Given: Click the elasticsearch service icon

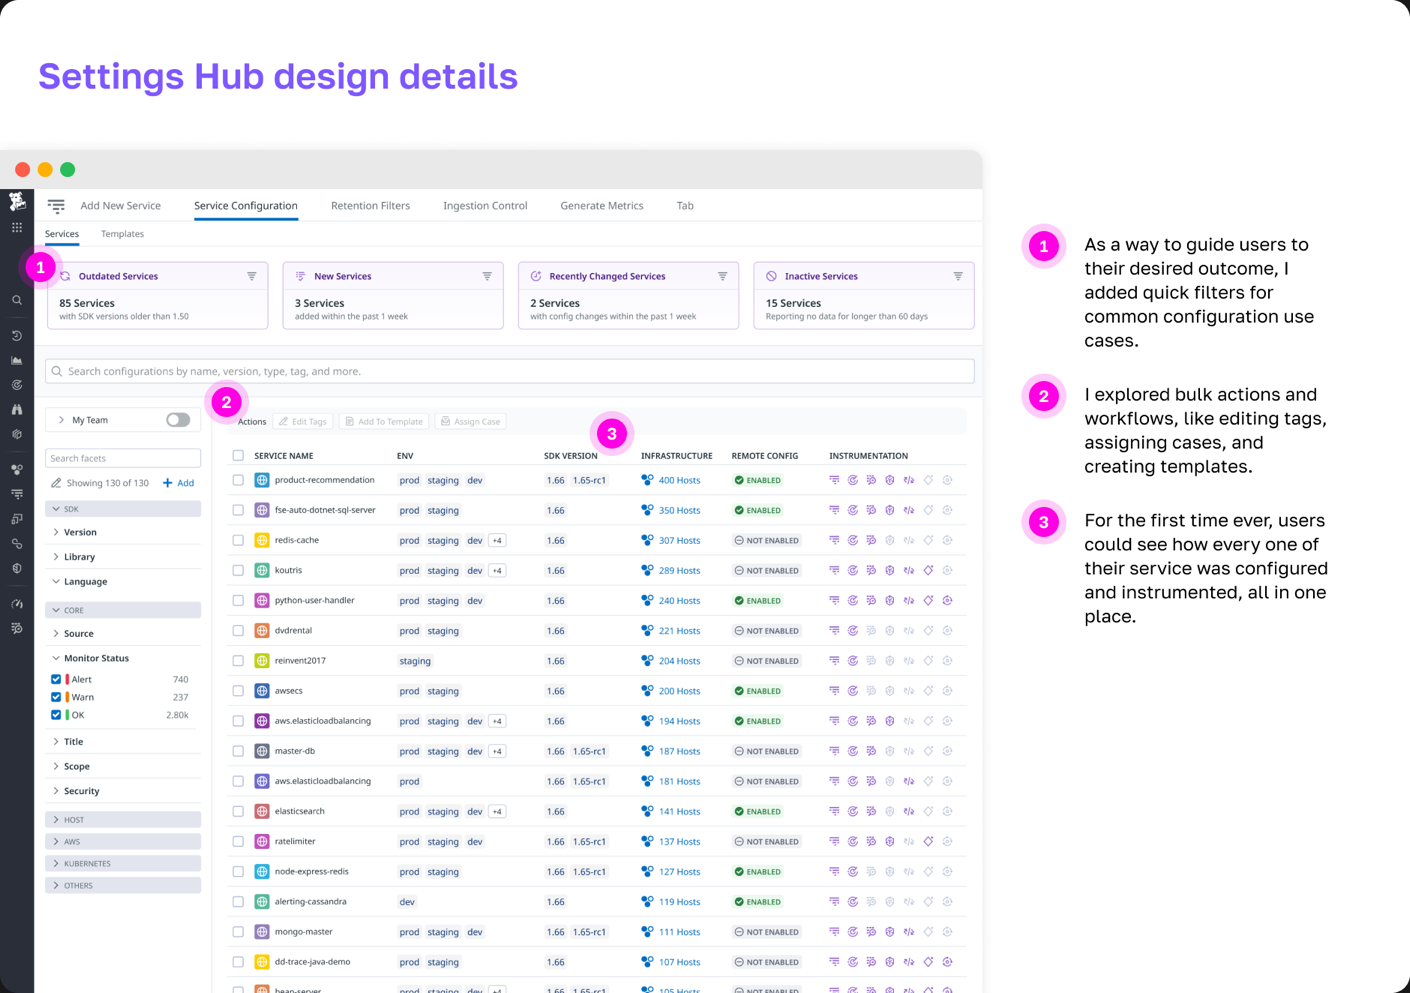Looking at the screenshot, I should 262,811.
